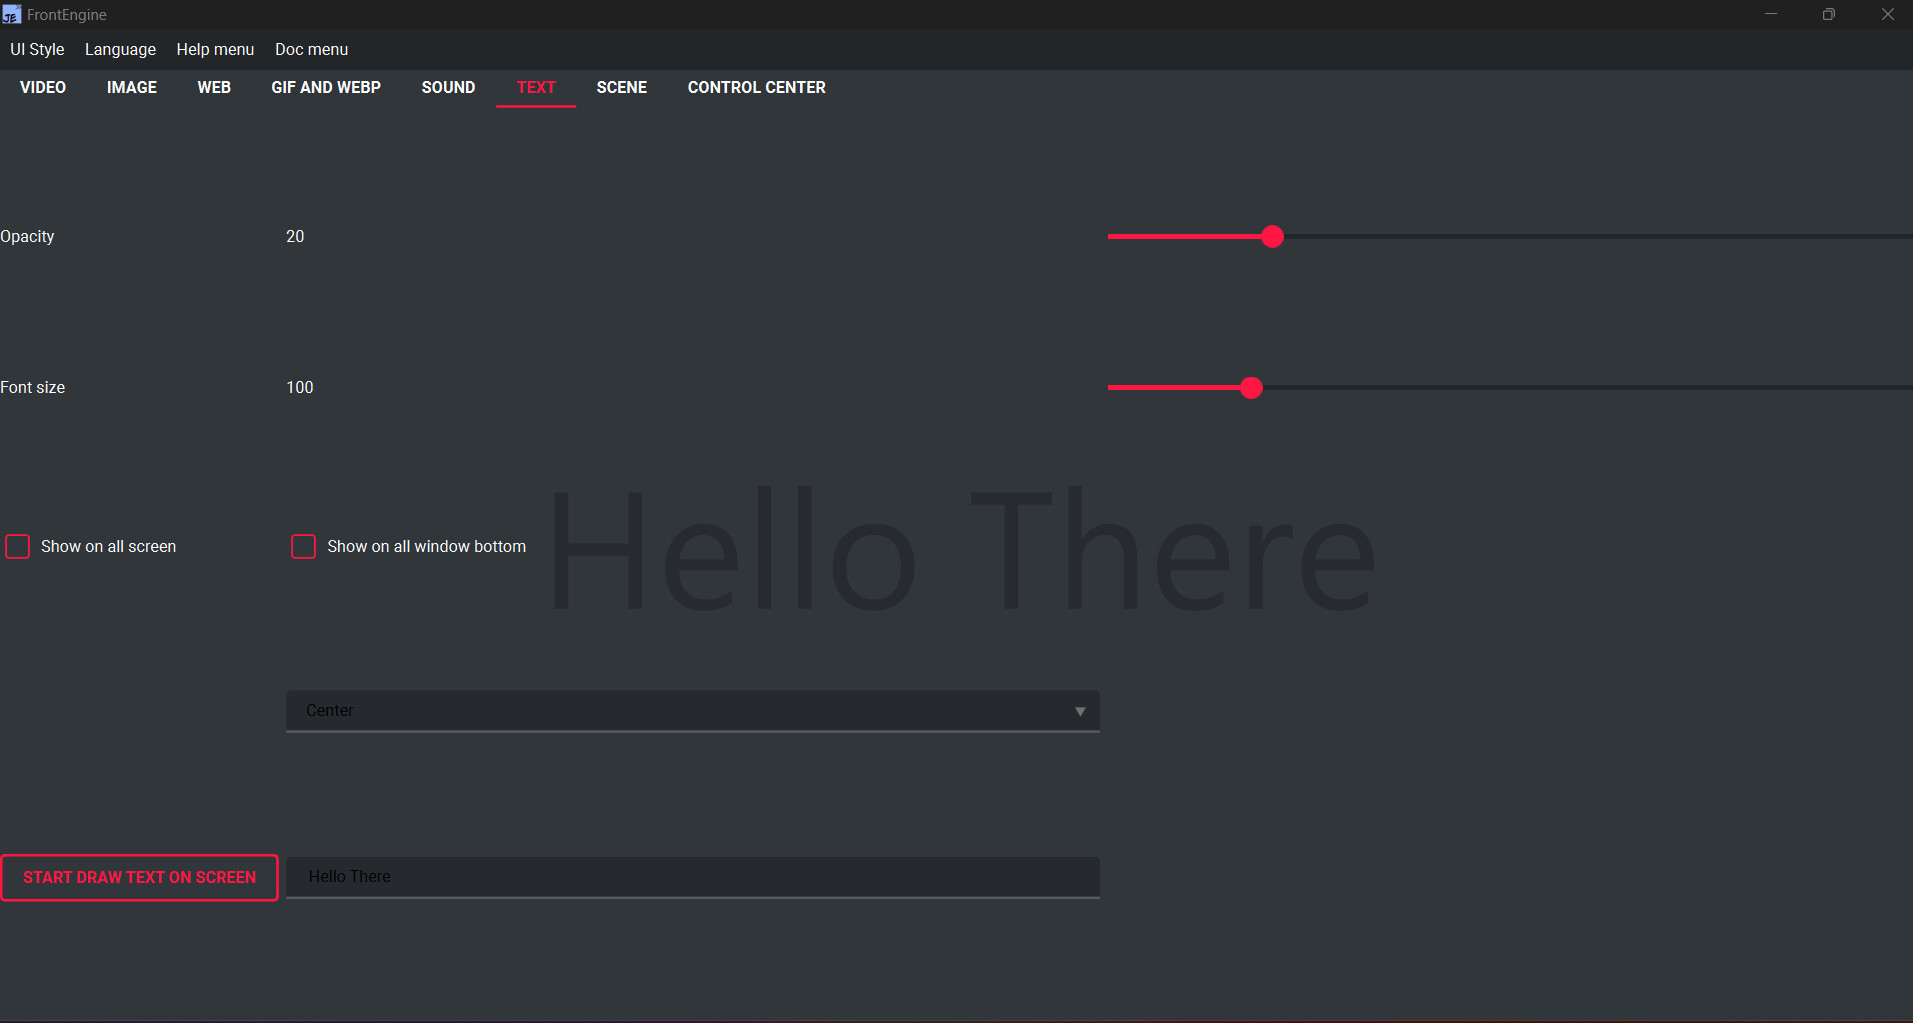Enable Show on all window bottom
The image size is (1913, 1023).
point(303,546)
